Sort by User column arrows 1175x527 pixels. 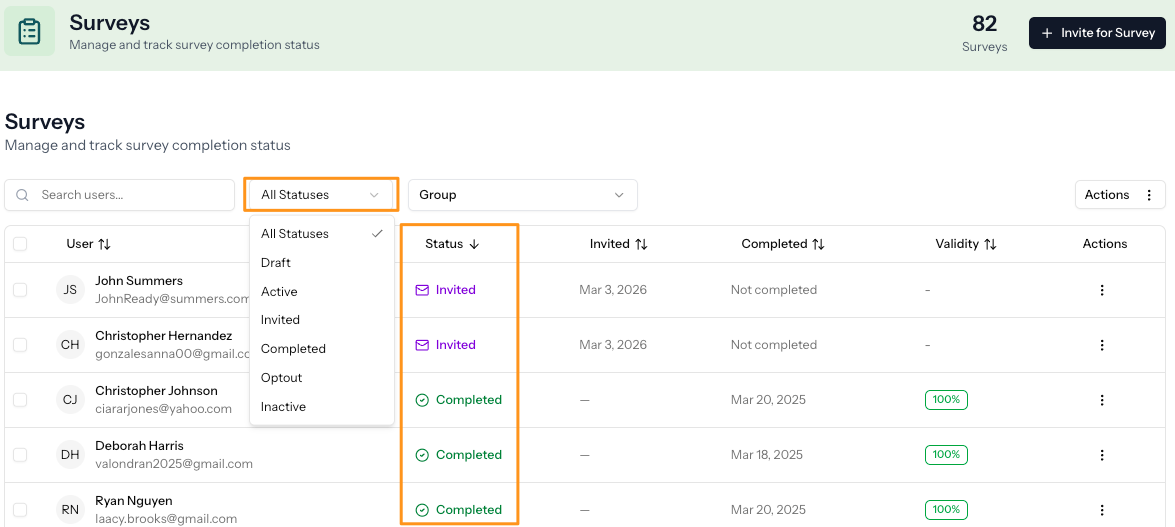click(x=104, y=244)
